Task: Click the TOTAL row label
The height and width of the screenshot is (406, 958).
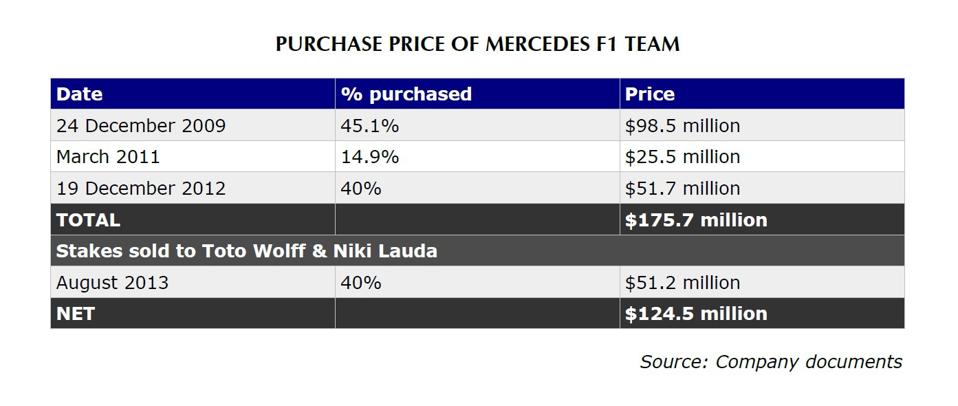Action: click(x=88, y=220)
